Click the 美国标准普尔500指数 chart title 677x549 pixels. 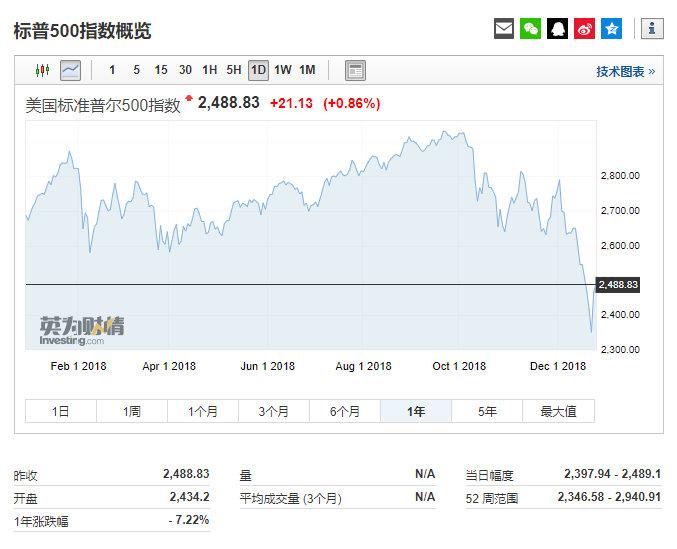coord(103,105)
